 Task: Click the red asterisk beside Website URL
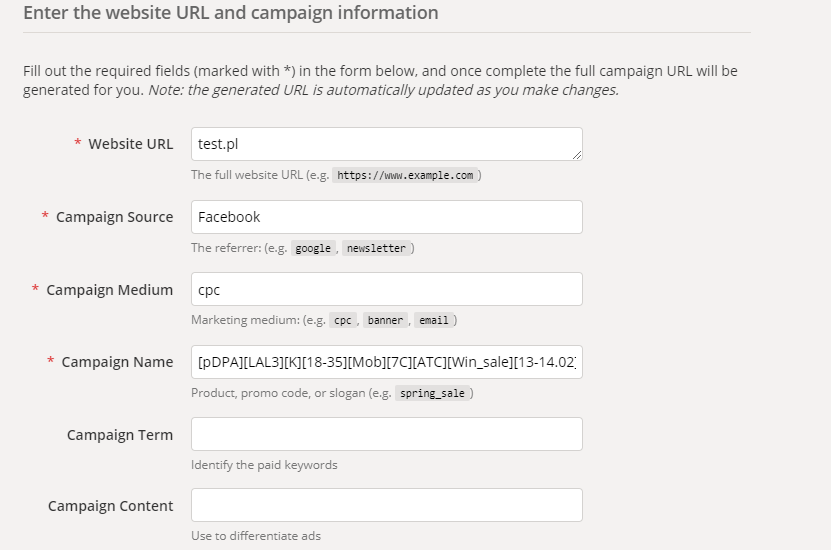coord(77,143)
